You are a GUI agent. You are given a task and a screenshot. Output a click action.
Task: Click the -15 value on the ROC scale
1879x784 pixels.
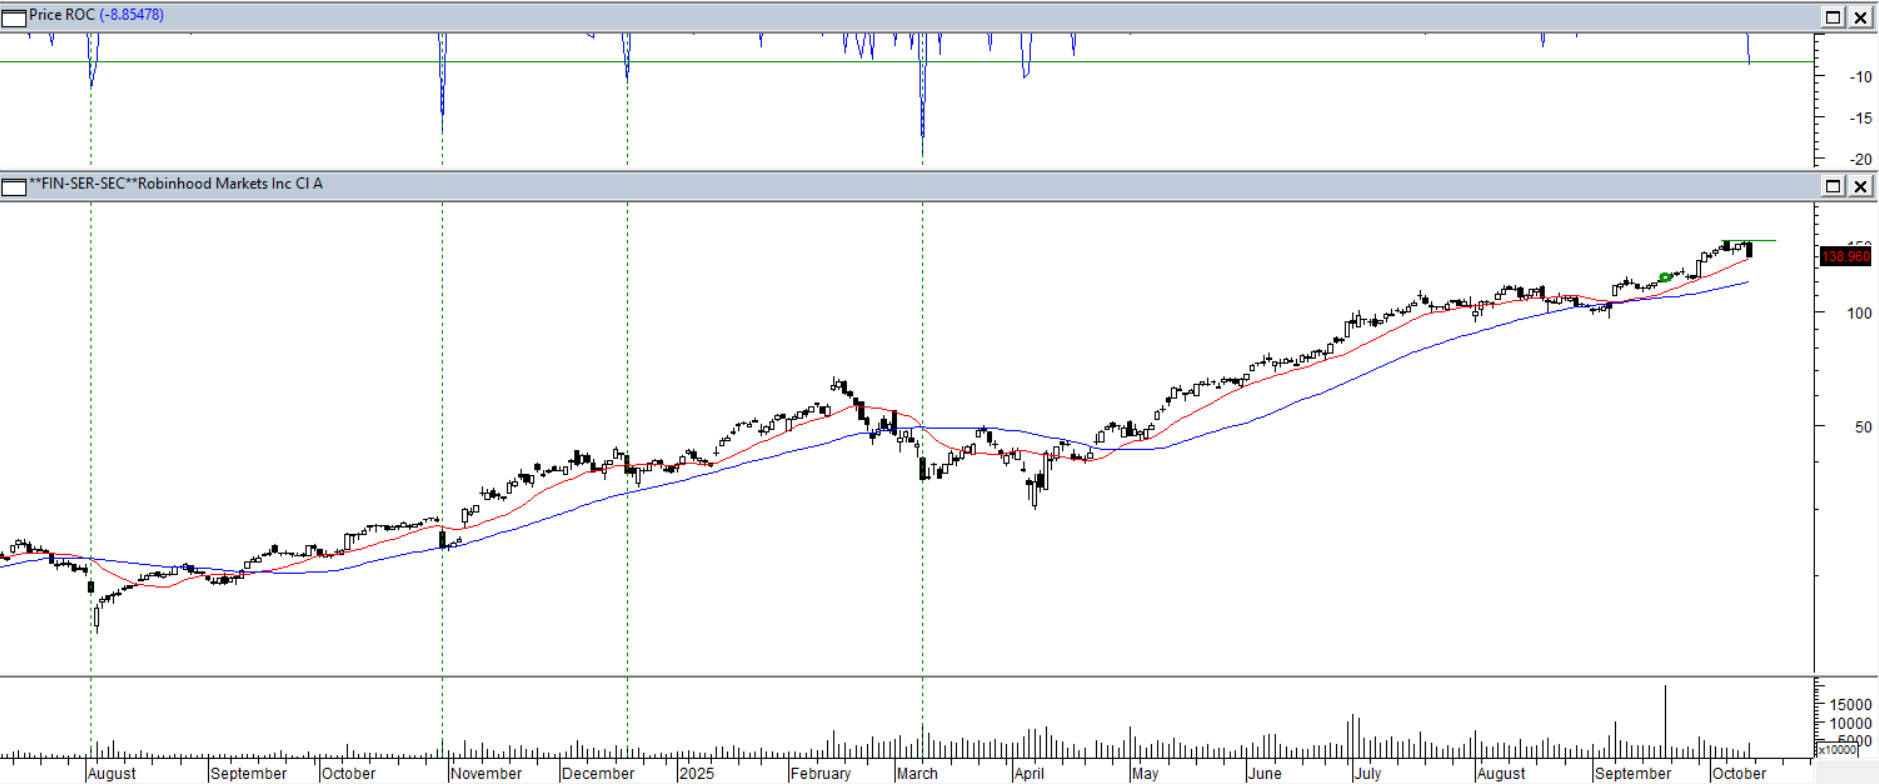[1859, 118]
